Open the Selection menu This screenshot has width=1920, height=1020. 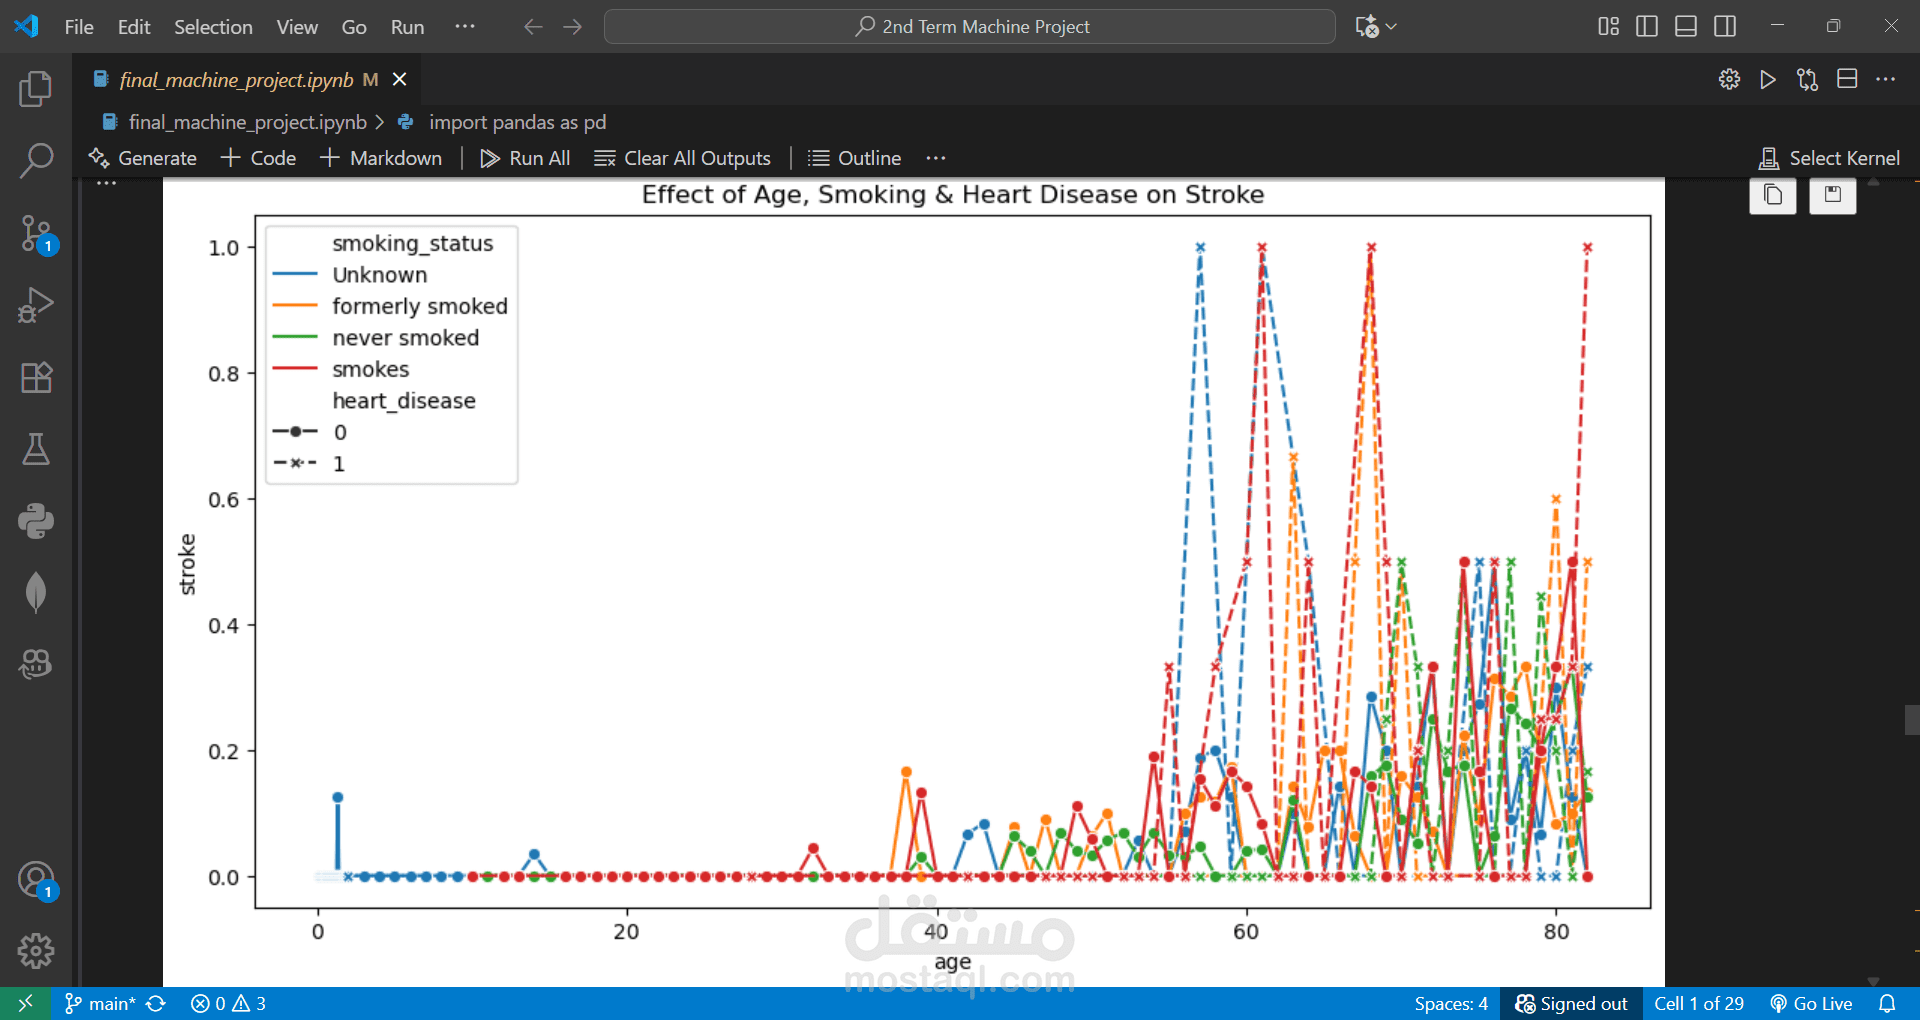pos(213,27)
